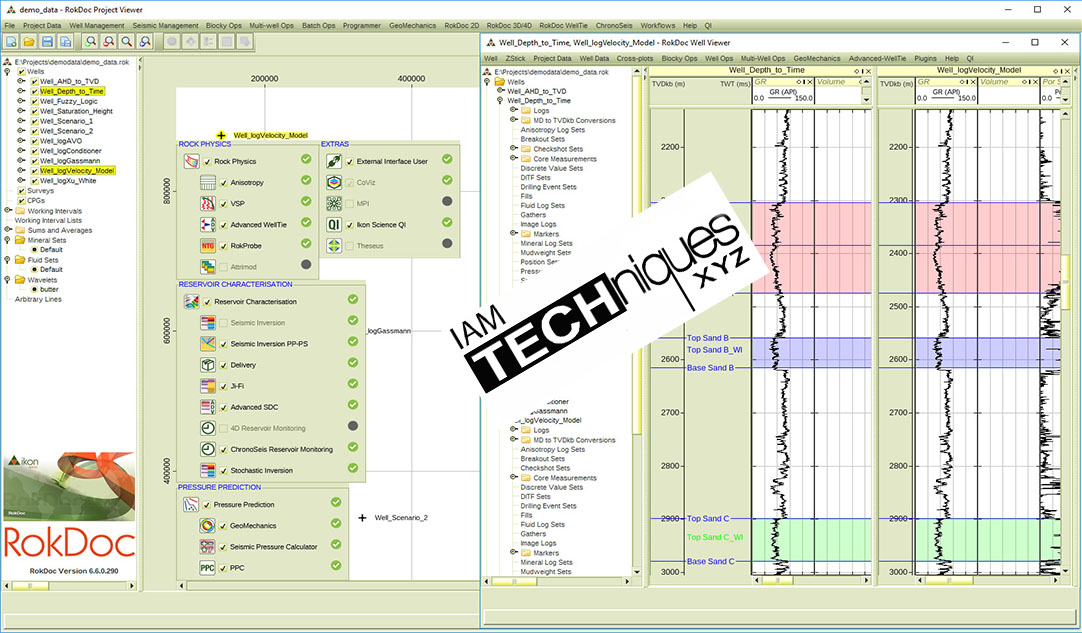Toggle the Pressure Prediction checkbox
The height and width of the screenshot is (633, 1082).
pyautogui.click(x=206, y=505)
